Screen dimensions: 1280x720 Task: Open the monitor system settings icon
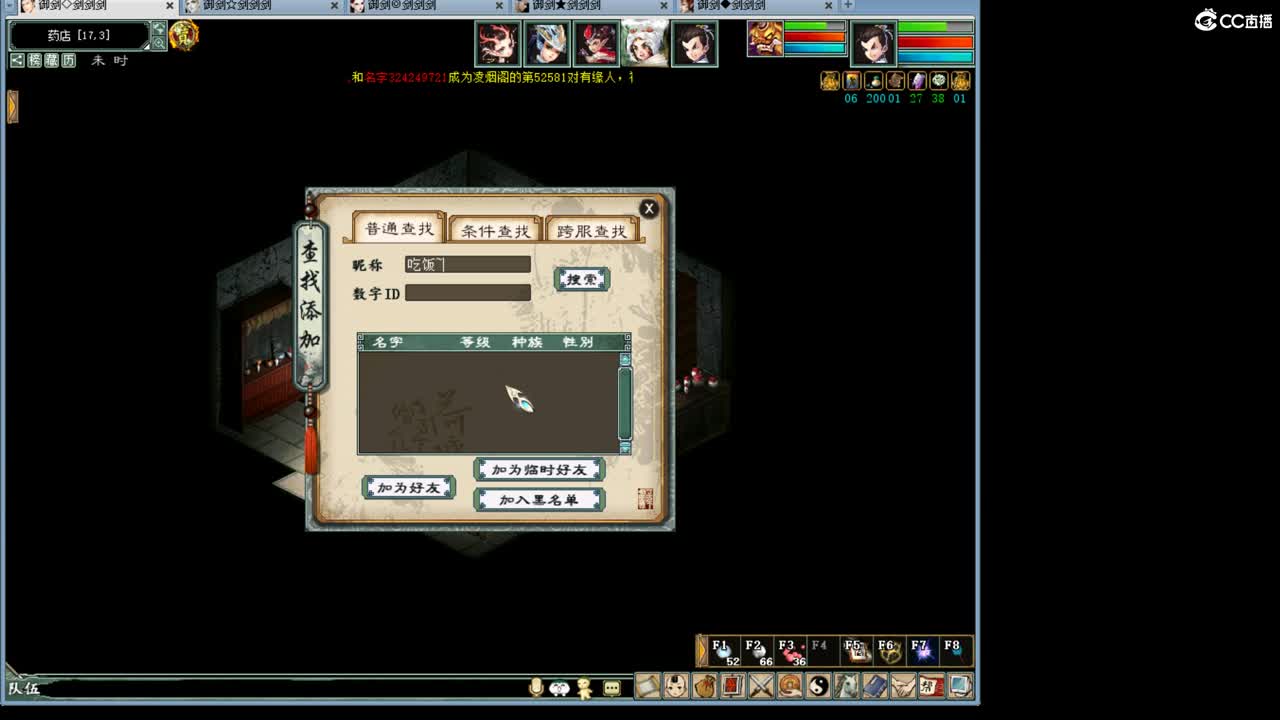pyautogui.click(x=960, y=687)
